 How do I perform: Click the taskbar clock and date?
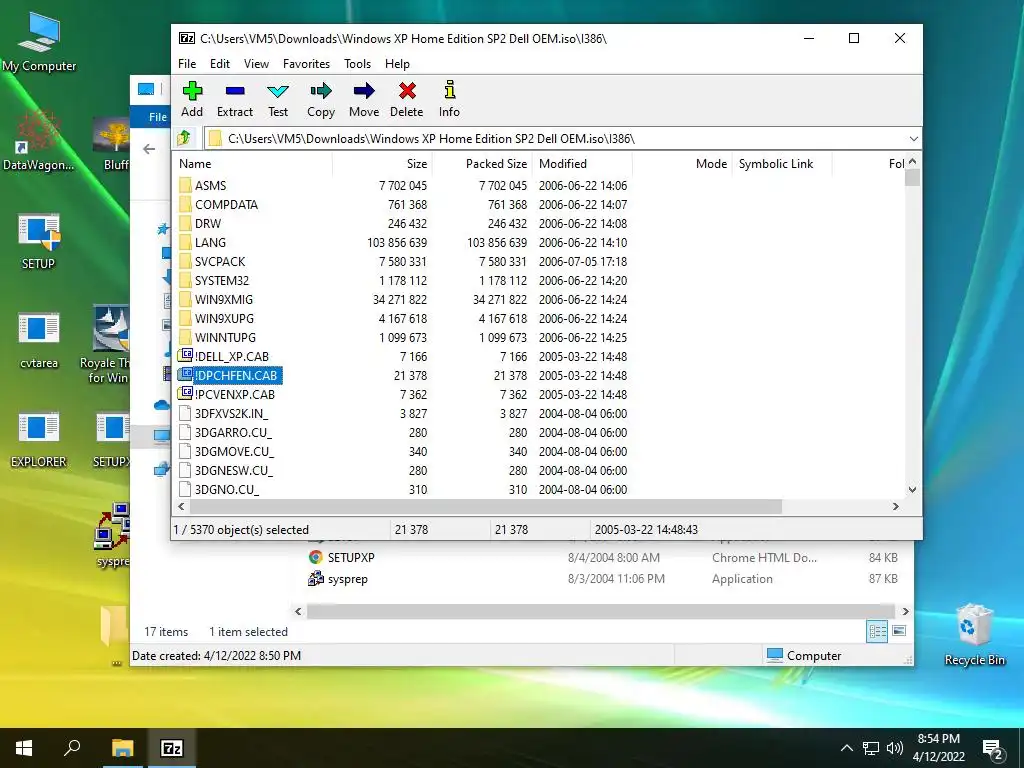938,748
